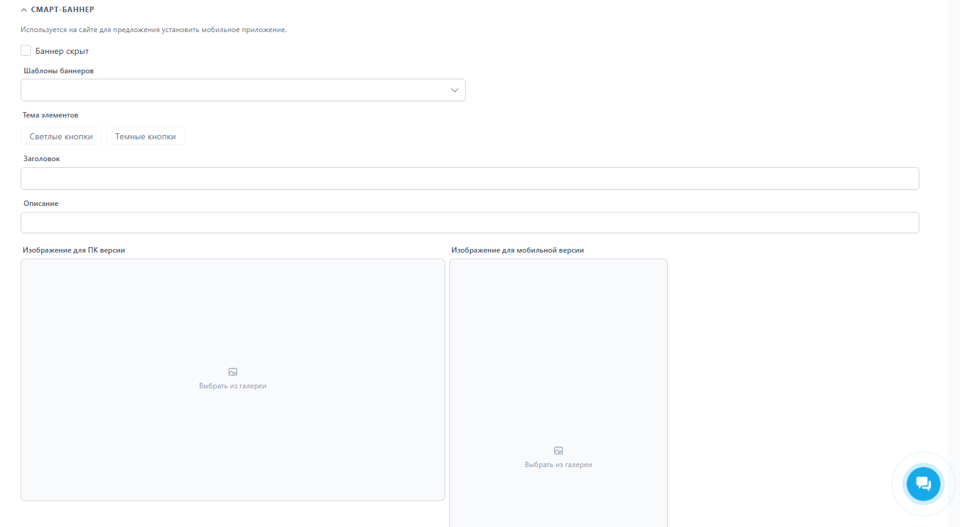Click Выбрать из галереи for мобильной версии

point(558,465)
